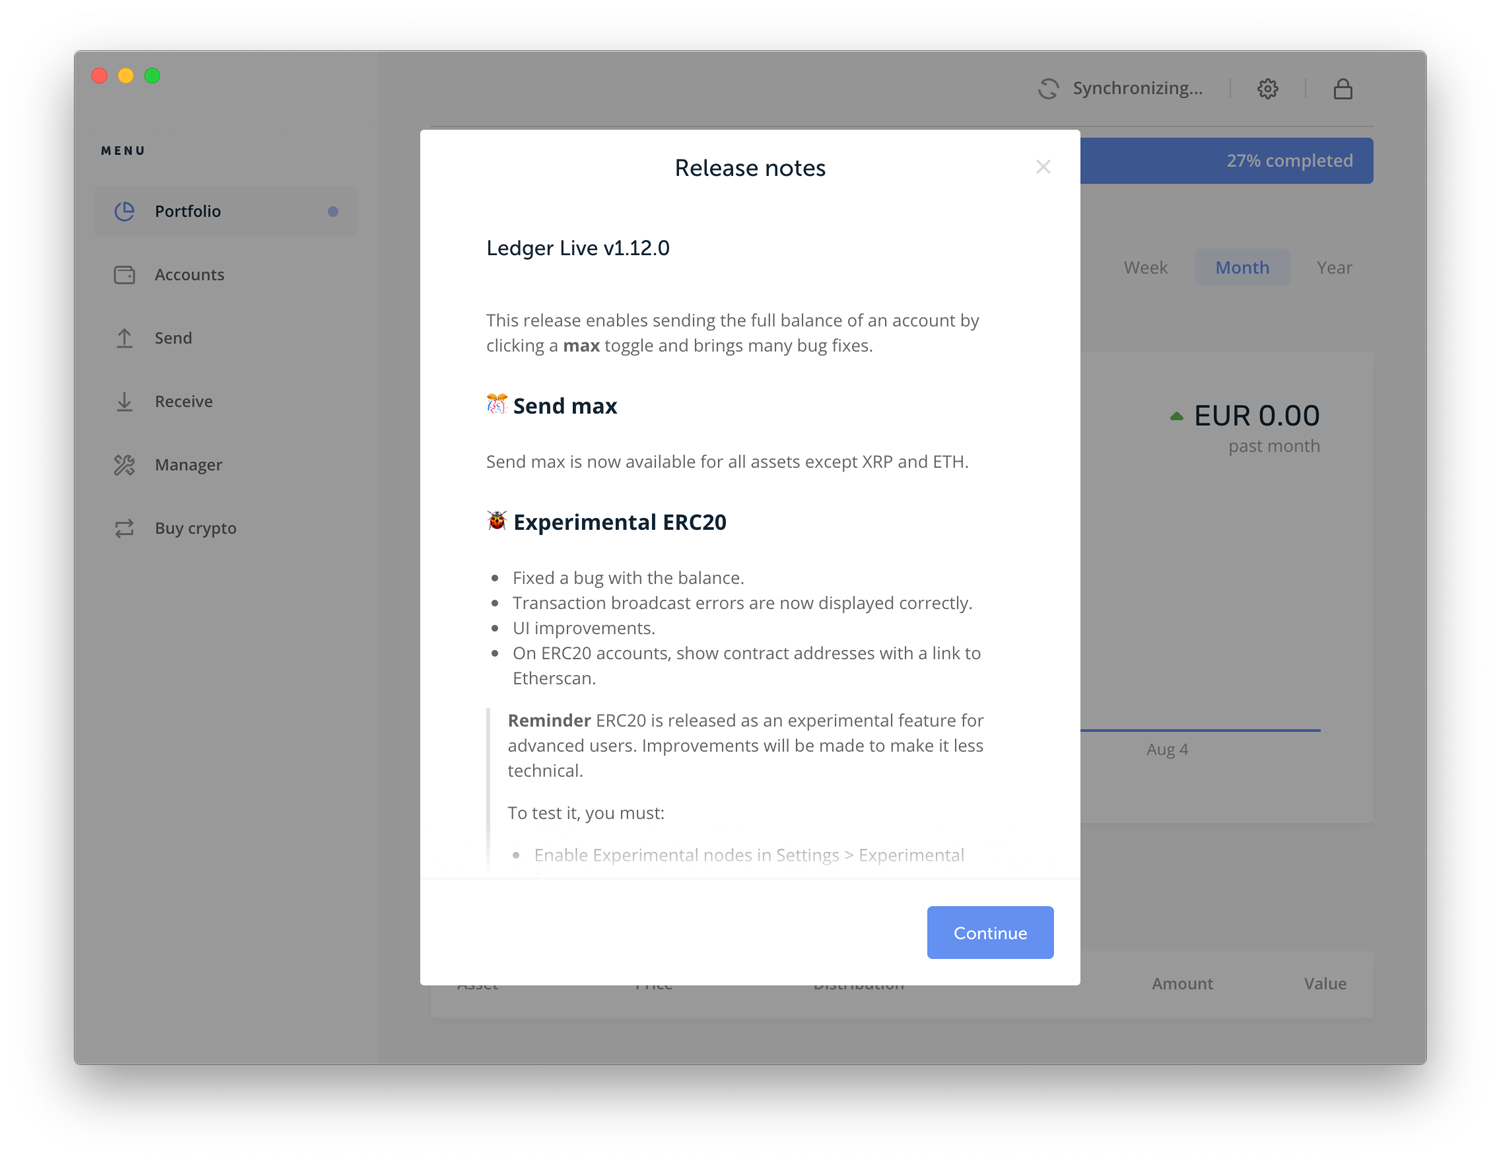Viewport: 1500px width, 1162px height.
Task: Click the 'UI improvements.' bullet
Action: [x=584, y=627]
